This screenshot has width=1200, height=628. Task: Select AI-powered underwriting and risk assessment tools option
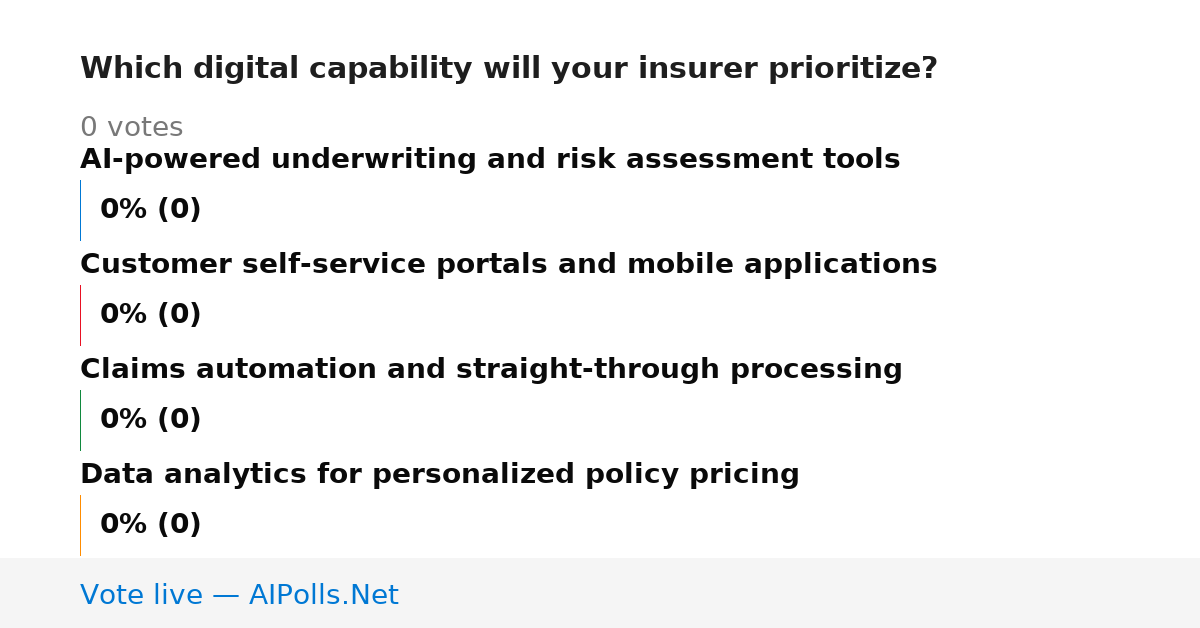pos(490,160)
